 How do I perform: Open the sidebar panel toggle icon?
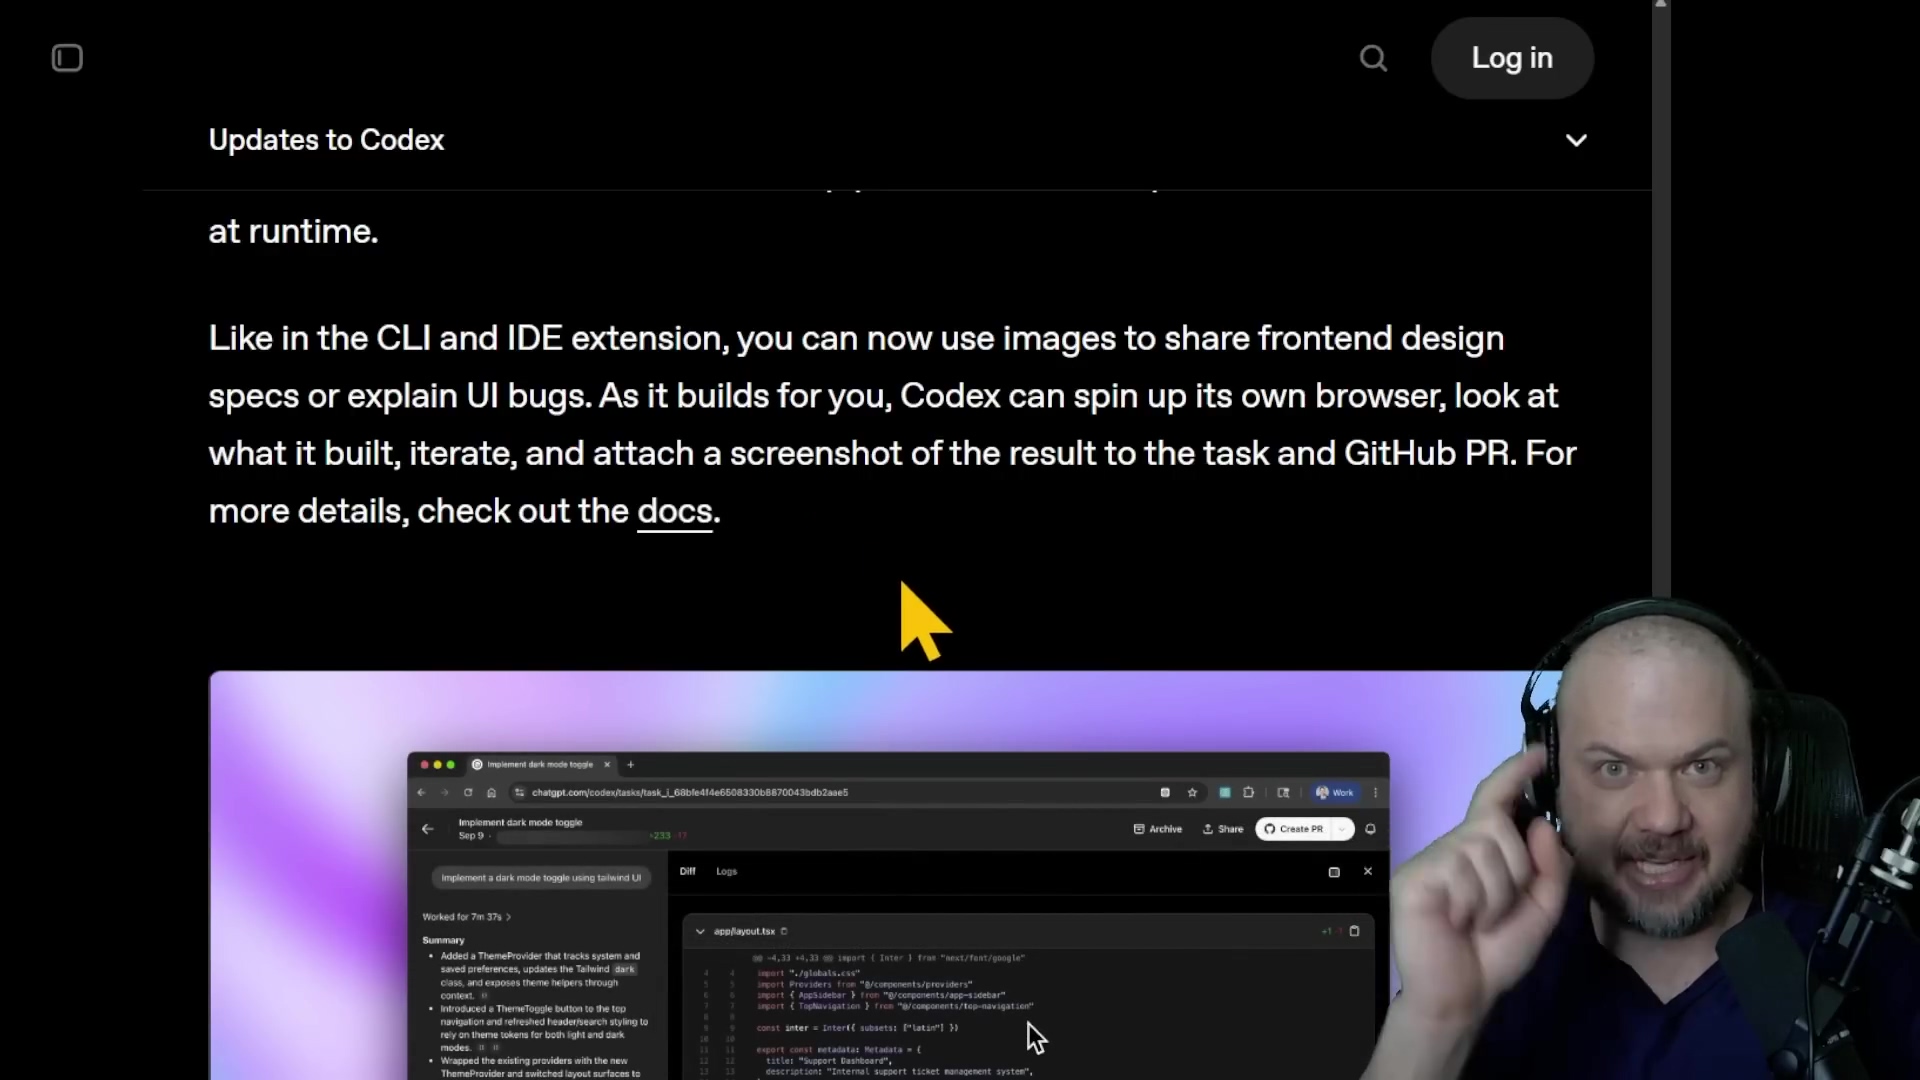pos(67,58)
